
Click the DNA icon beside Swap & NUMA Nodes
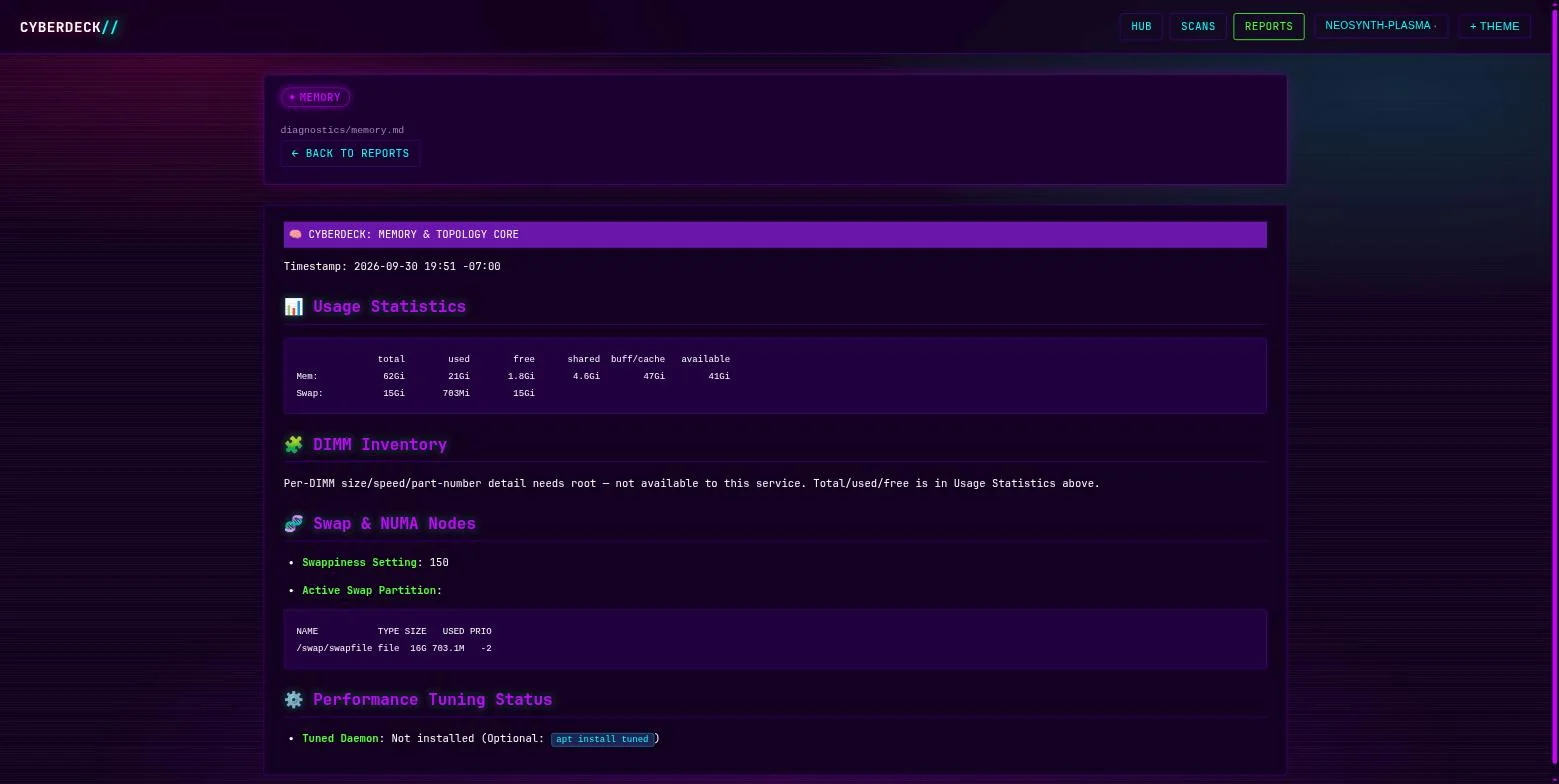[294, 524]
